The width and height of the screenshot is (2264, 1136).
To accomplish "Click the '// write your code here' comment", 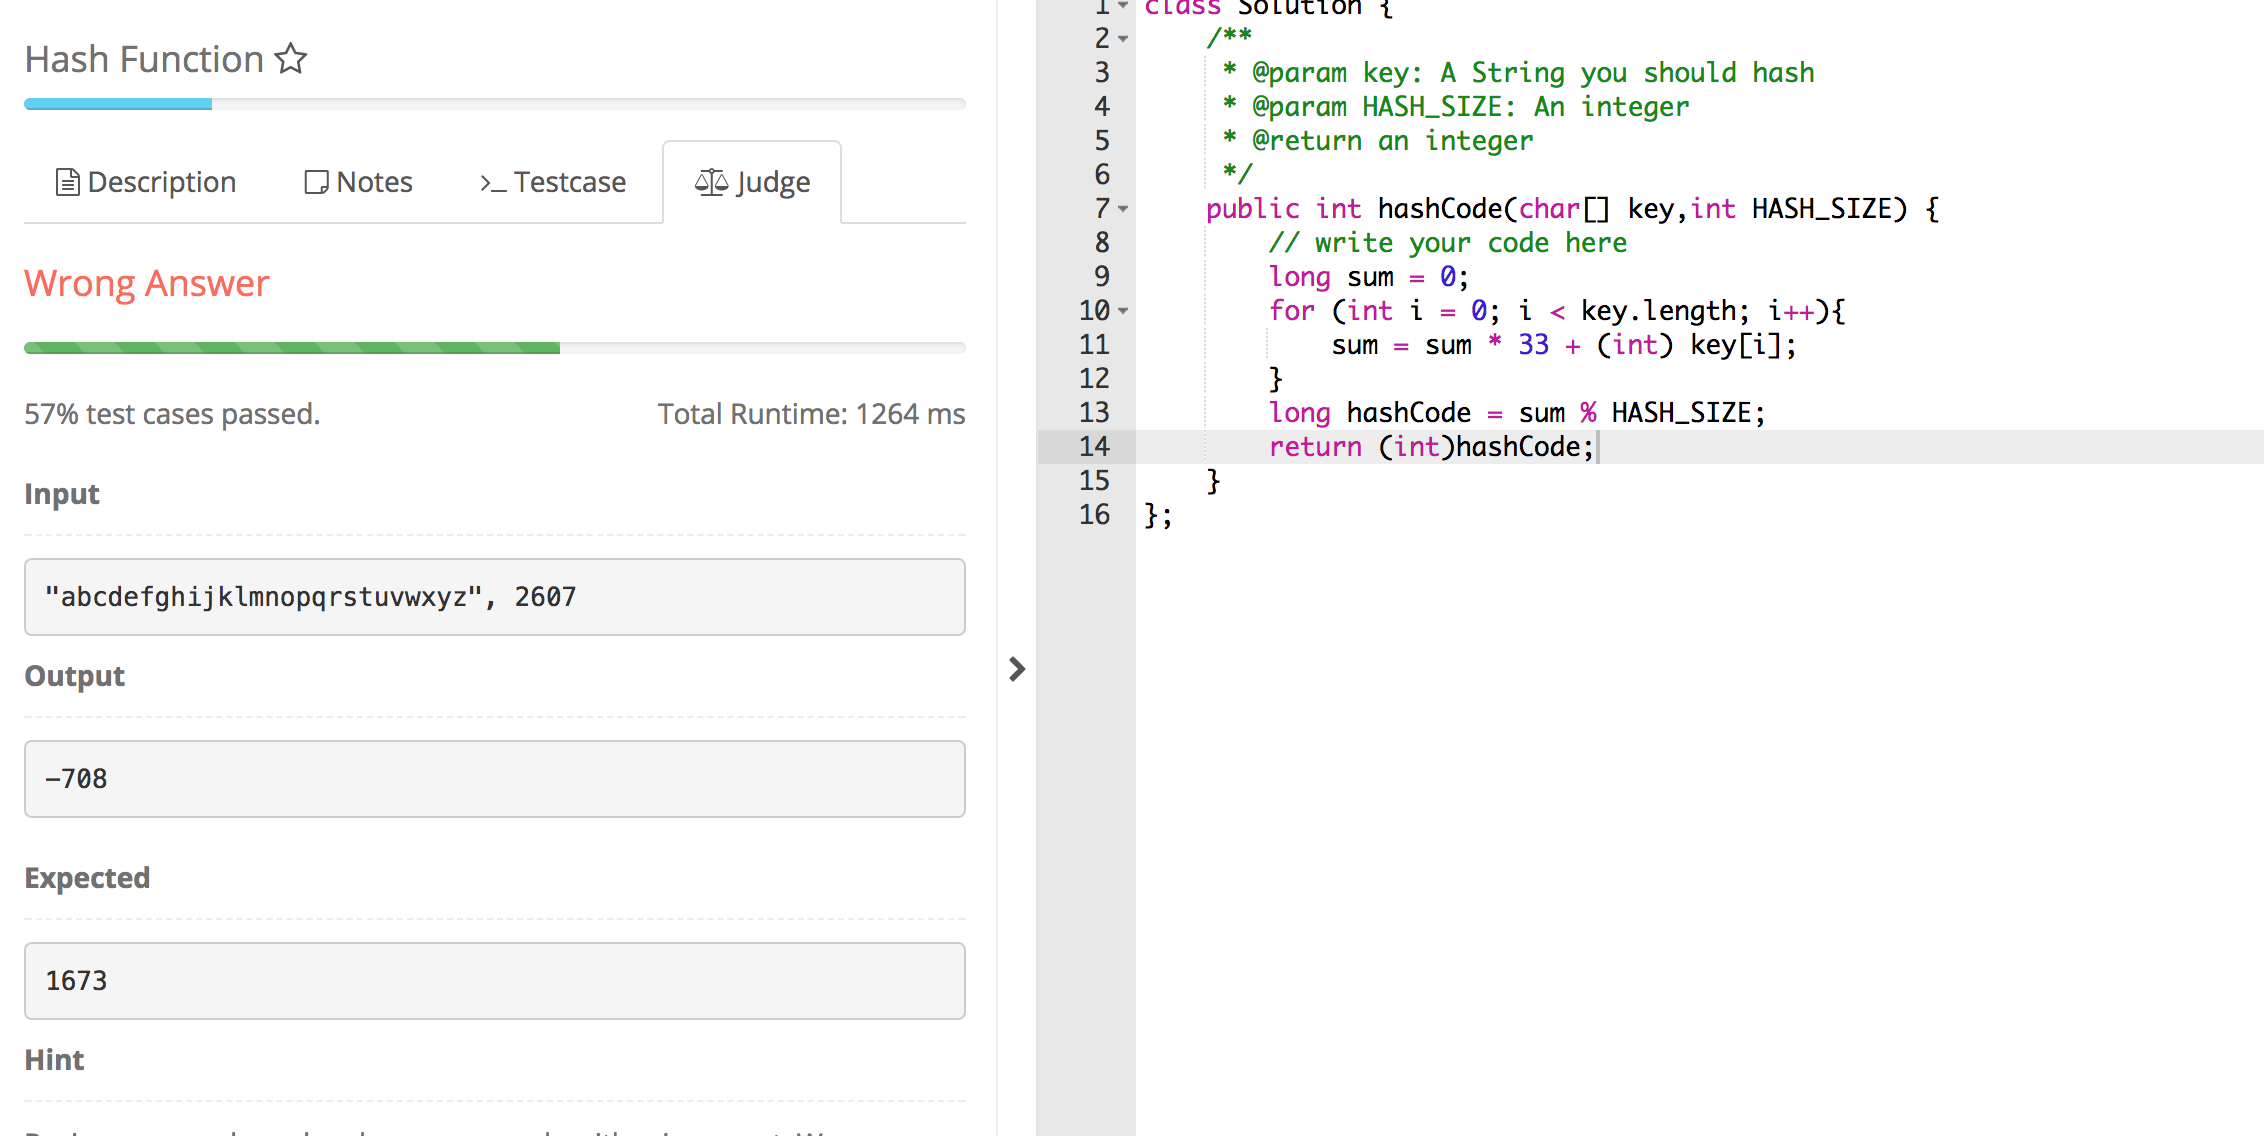I will coord(1448,243).
